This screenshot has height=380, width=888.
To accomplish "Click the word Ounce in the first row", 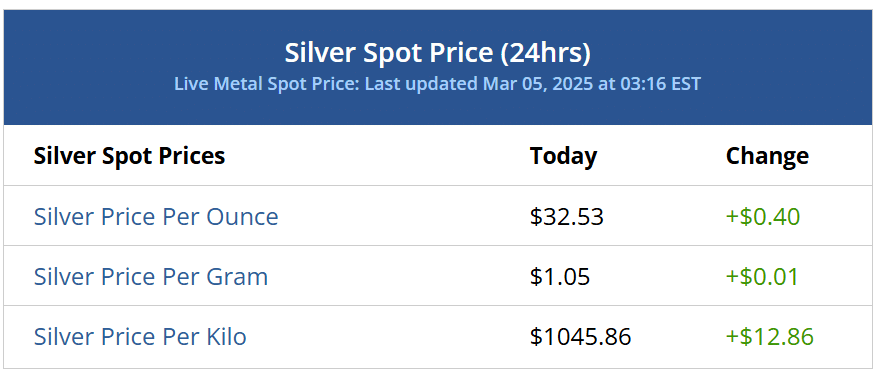I will coord(242,217).
